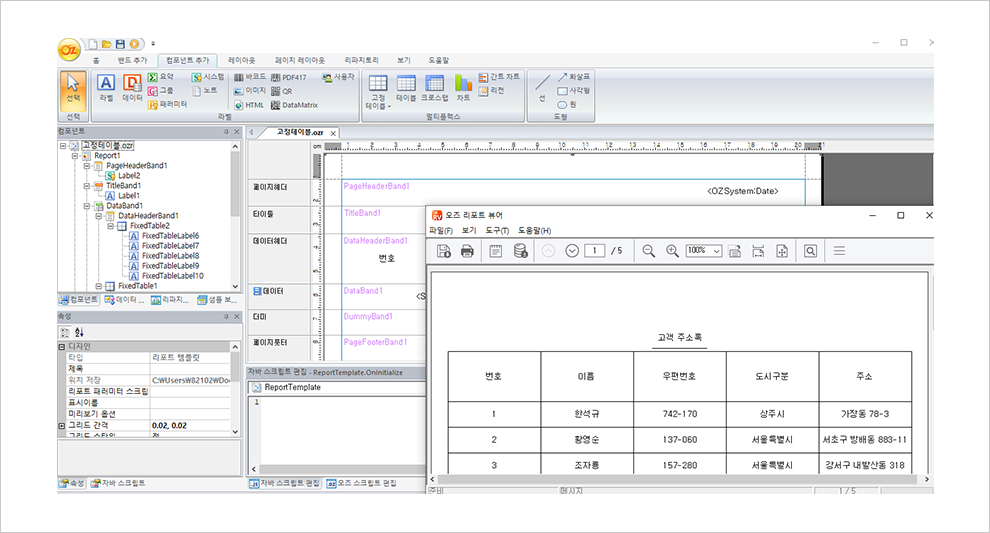Choose the 원 circle shape

pyautogui.click(x=567, y=104)
